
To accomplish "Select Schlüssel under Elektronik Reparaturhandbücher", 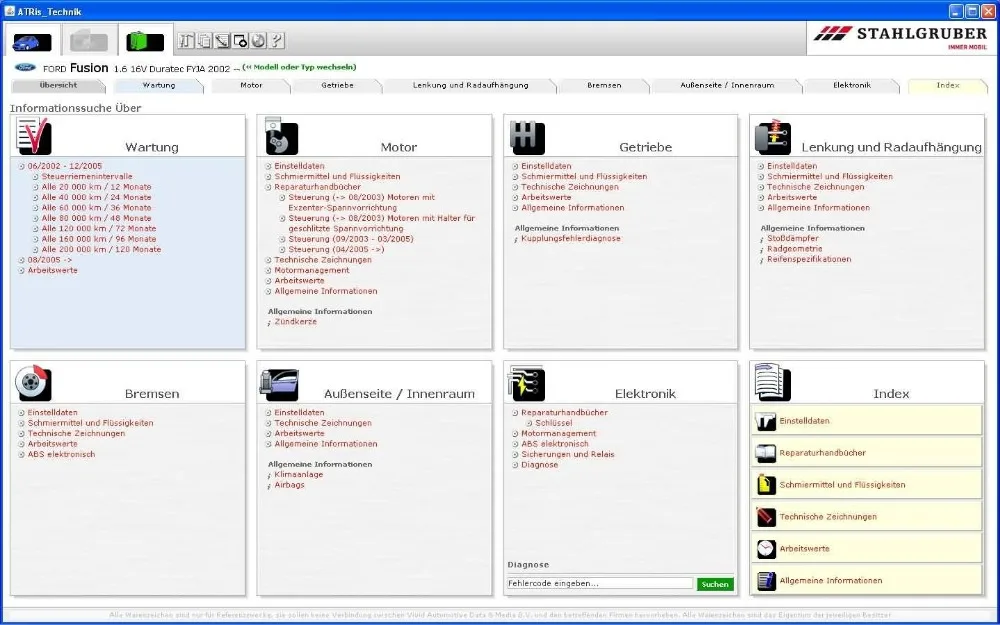I will click(554, 423).
